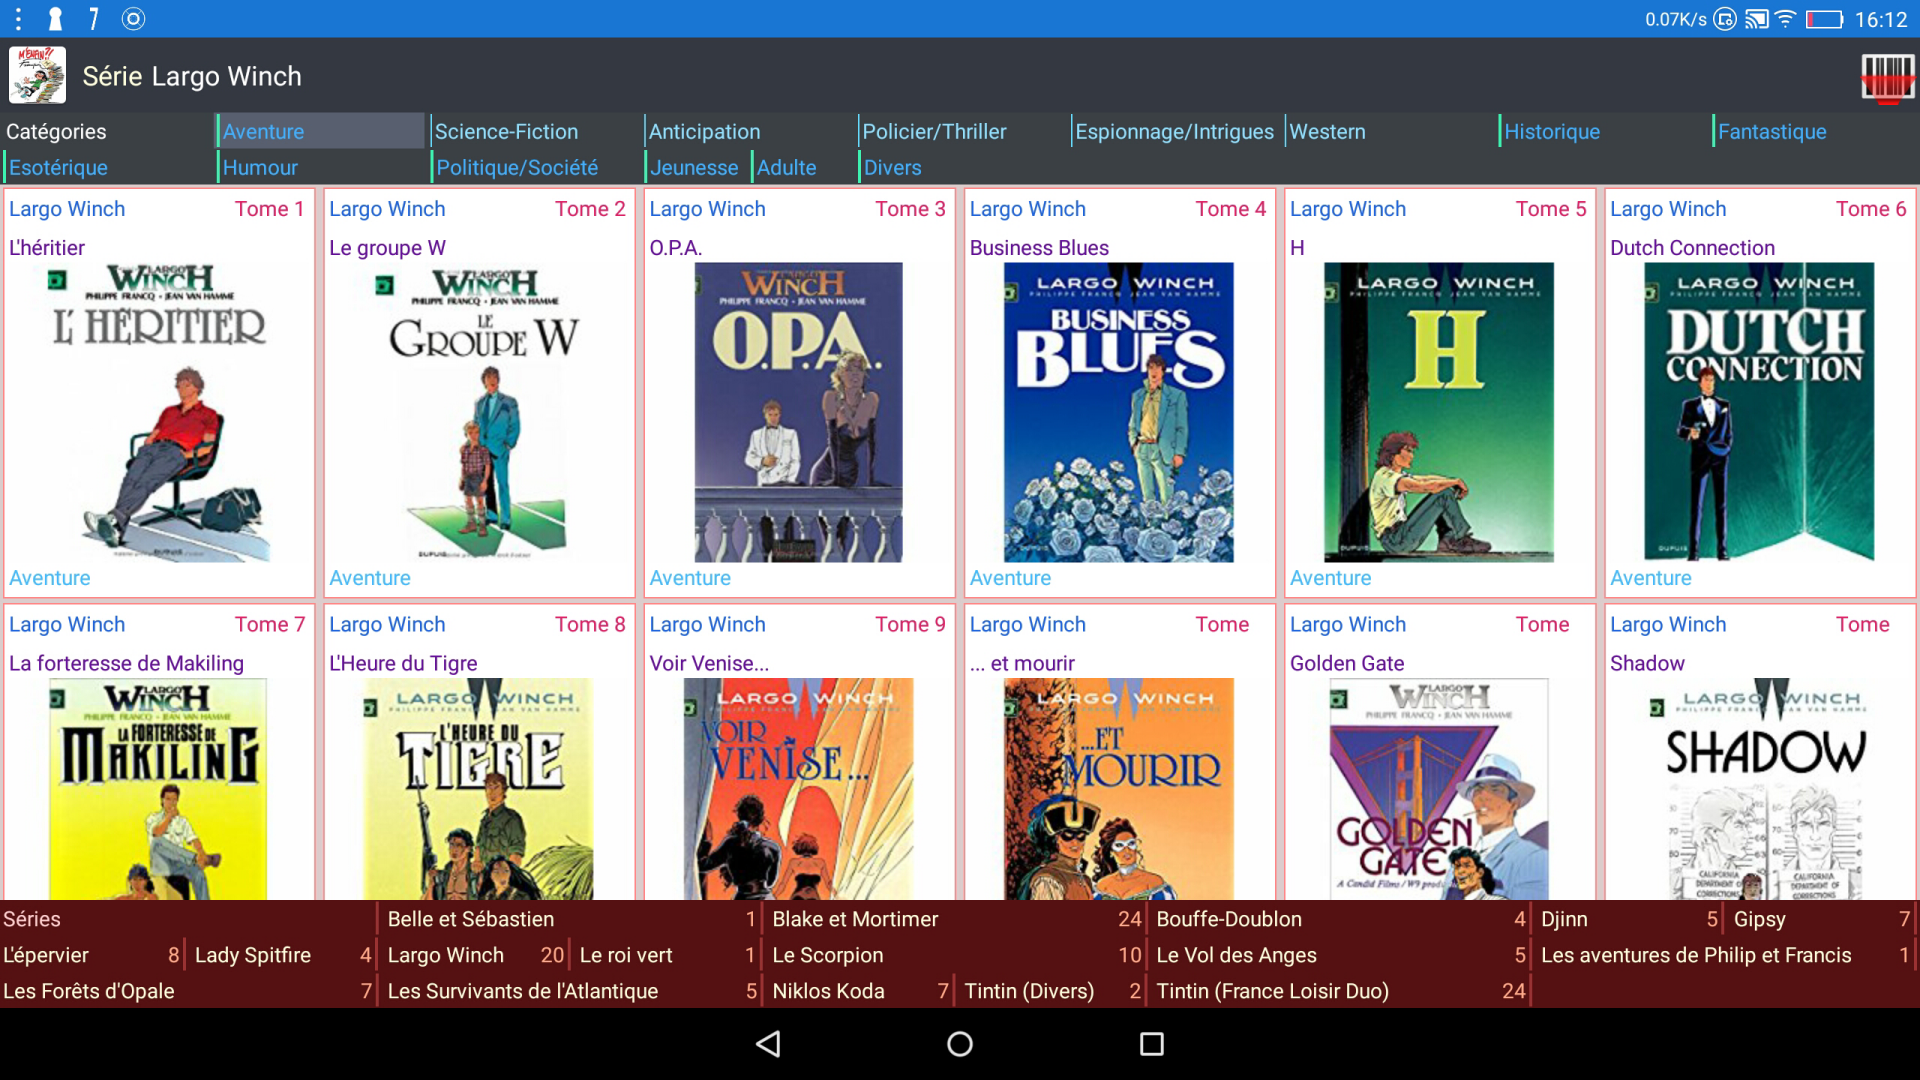Open the L'héritier Tome 1 cover
The height and width of the screenshot is (1080, 1920).
pos(160,412)
